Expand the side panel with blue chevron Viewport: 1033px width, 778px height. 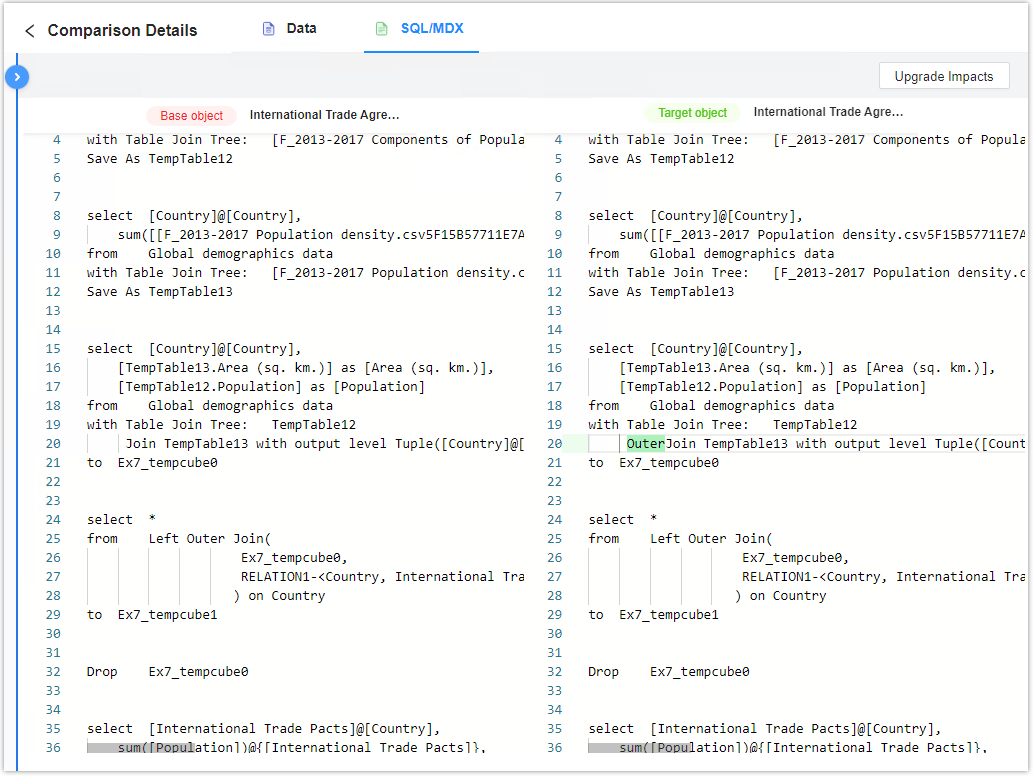17,76
